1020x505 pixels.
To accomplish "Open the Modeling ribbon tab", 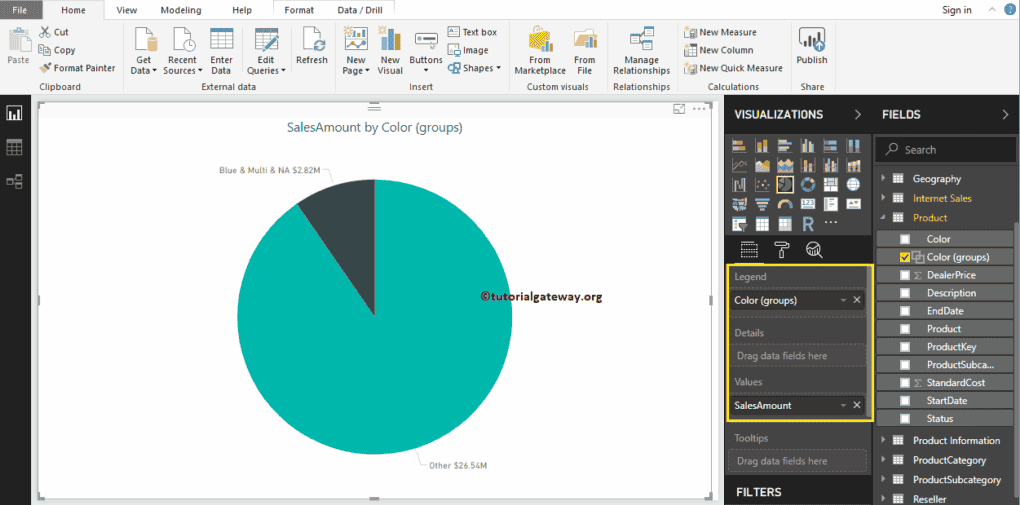I will coord(180,10).
